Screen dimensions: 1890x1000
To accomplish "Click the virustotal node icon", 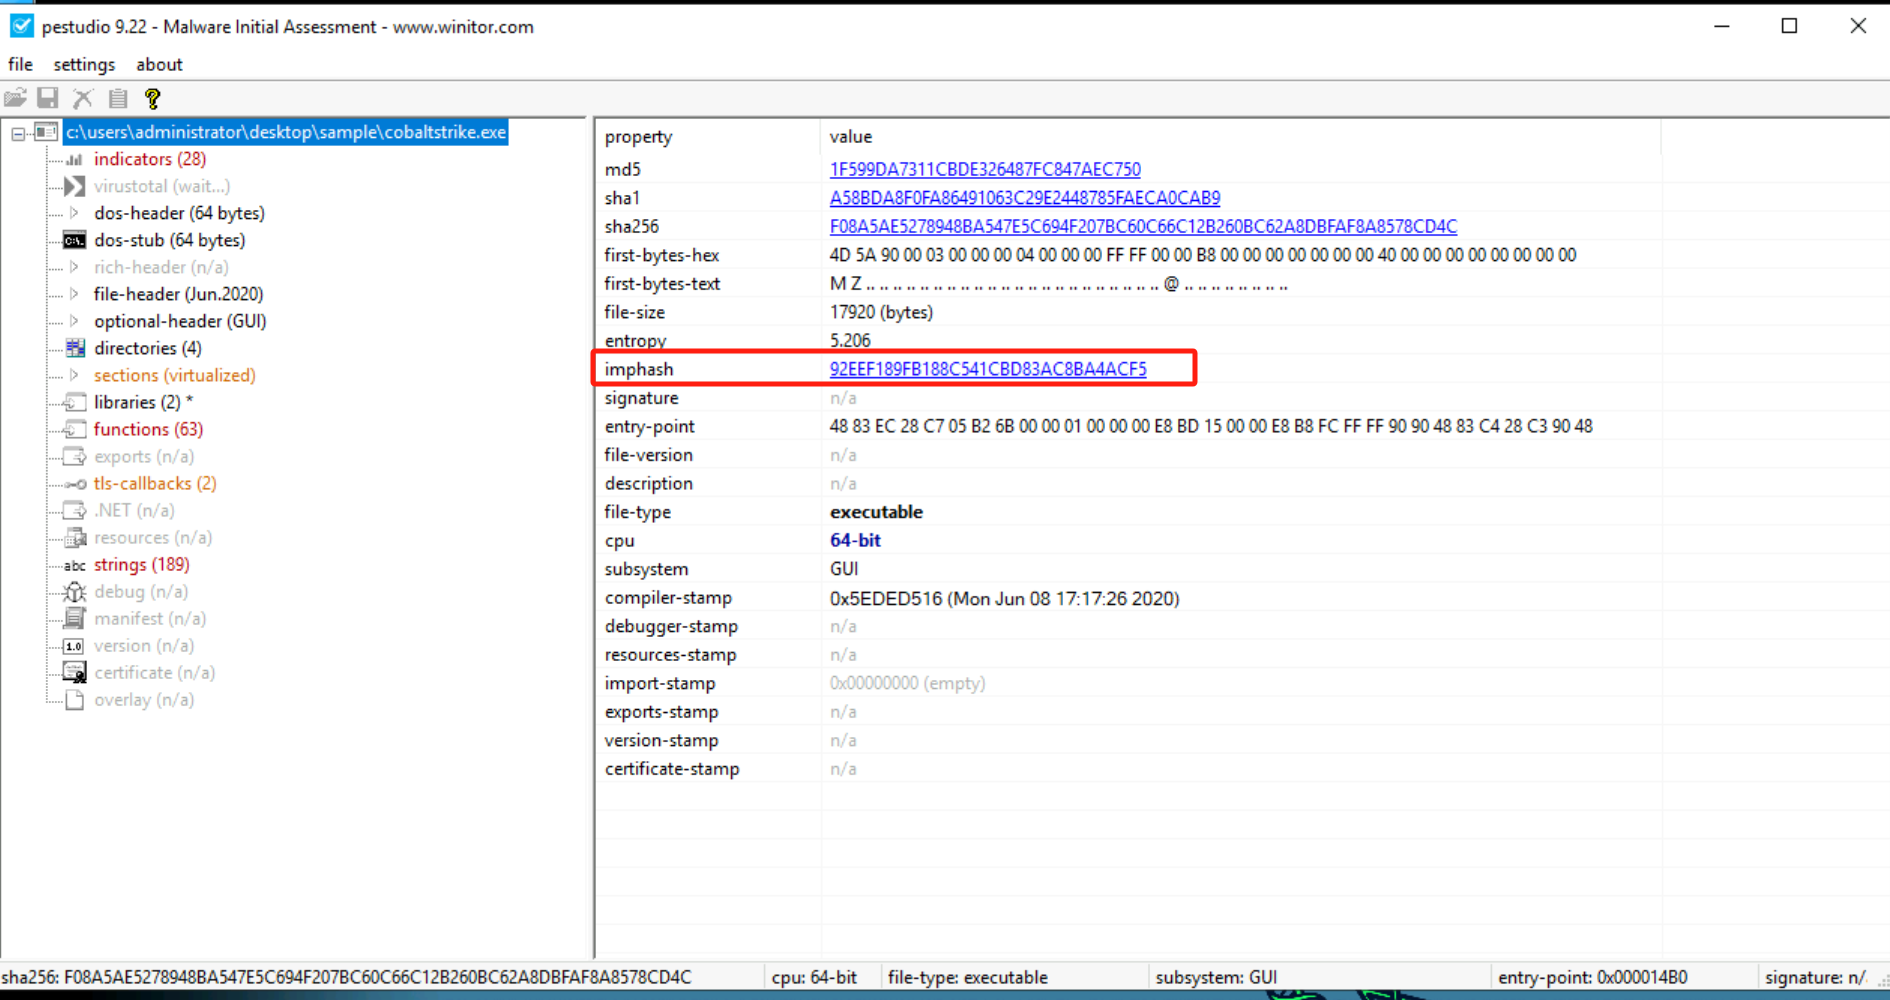I will point(75,186).
